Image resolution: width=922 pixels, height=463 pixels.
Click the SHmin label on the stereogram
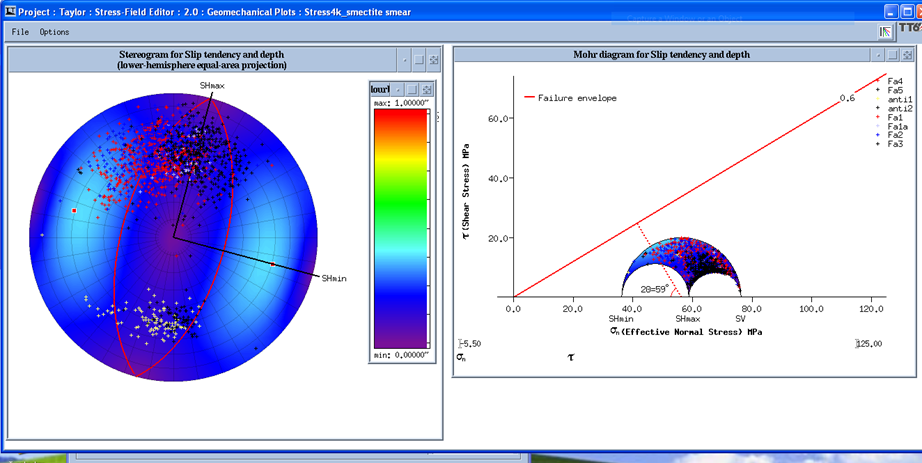334,278
